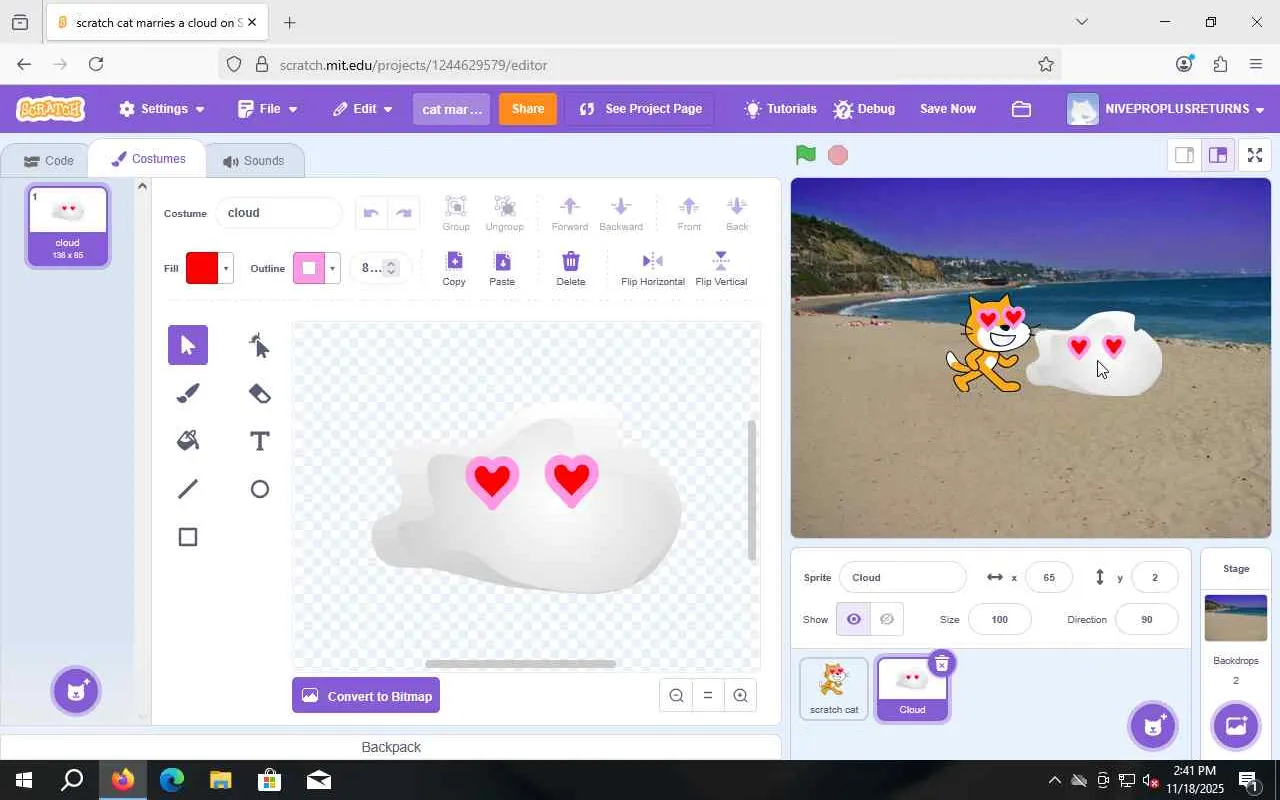Adjust the outline width stepper
This screenshot has width=1280, height=800.
[x=391, y=268]
